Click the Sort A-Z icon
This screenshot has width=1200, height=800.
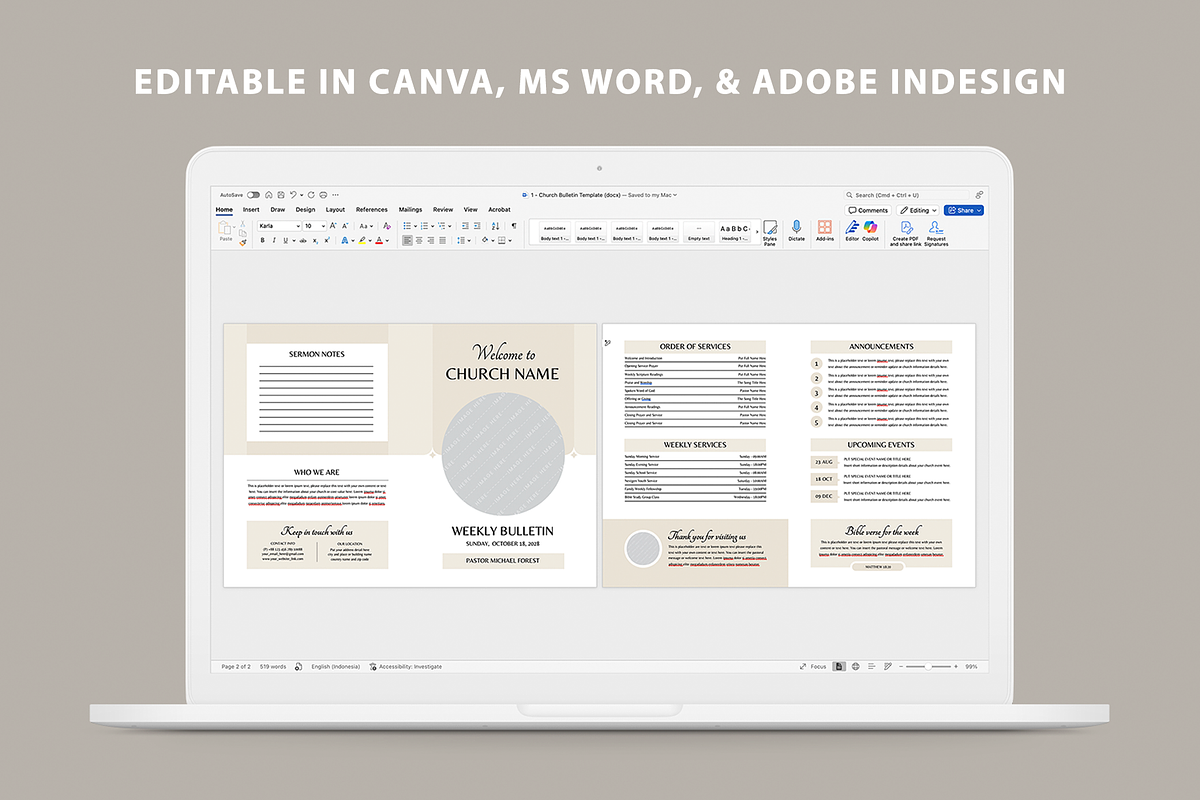(x=495, y=226)
